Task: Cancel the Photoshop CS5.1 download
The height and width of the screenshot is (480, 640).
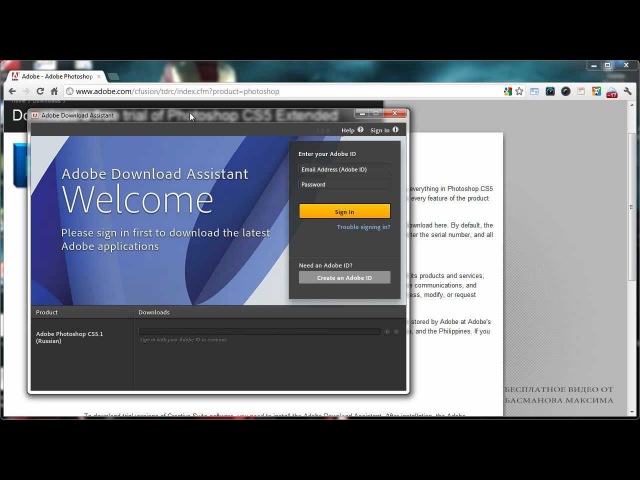Action: [x=396, y=332]
